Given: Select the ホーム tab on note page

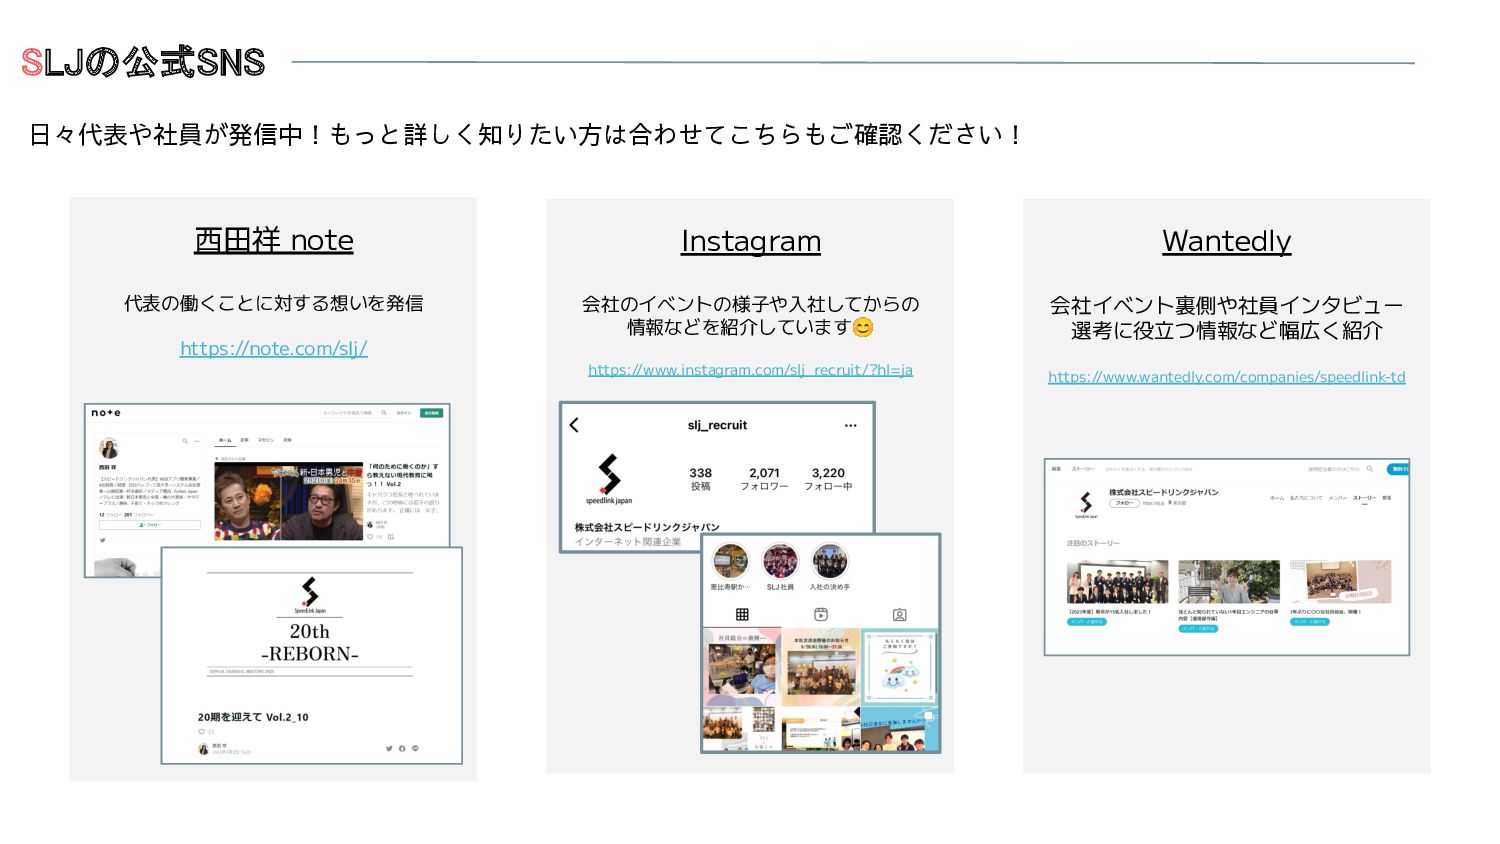Looking at the screenshot, I should coord(225,440).
